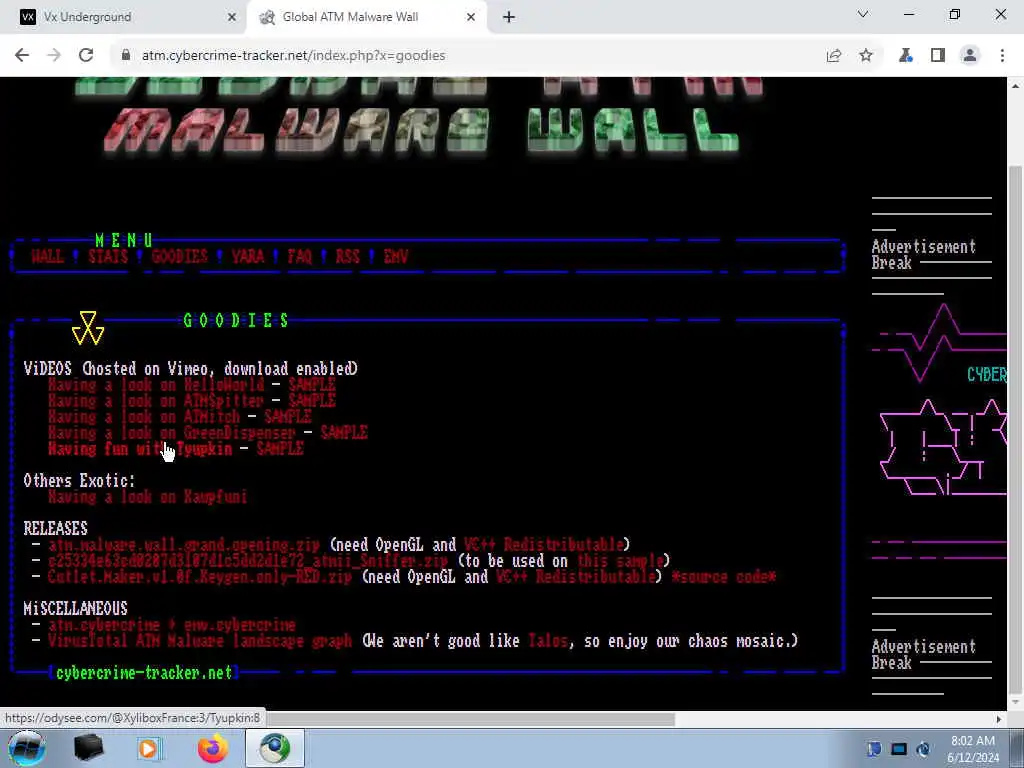This screenshot has height=768, width=1024.
Task: Click the yellow biohazard triangle icon
Action: (x=88, y=328)
